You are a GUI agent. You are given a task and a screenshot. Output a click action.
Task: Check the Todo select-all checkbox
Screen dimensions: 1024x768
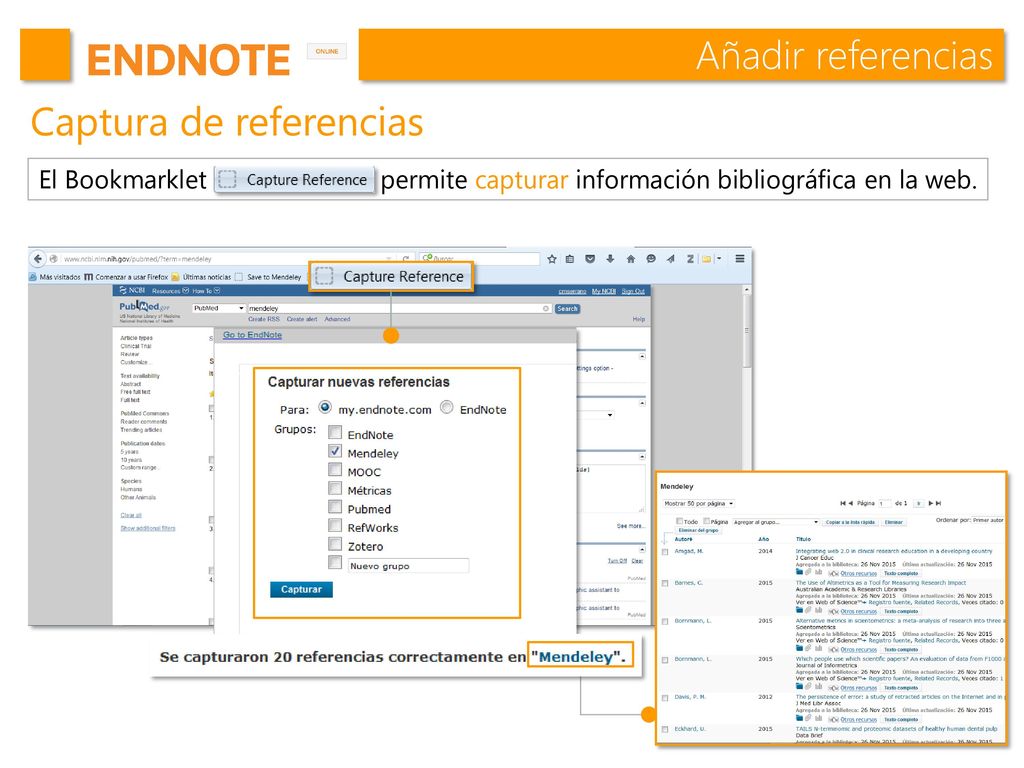(x=679, y=521)
